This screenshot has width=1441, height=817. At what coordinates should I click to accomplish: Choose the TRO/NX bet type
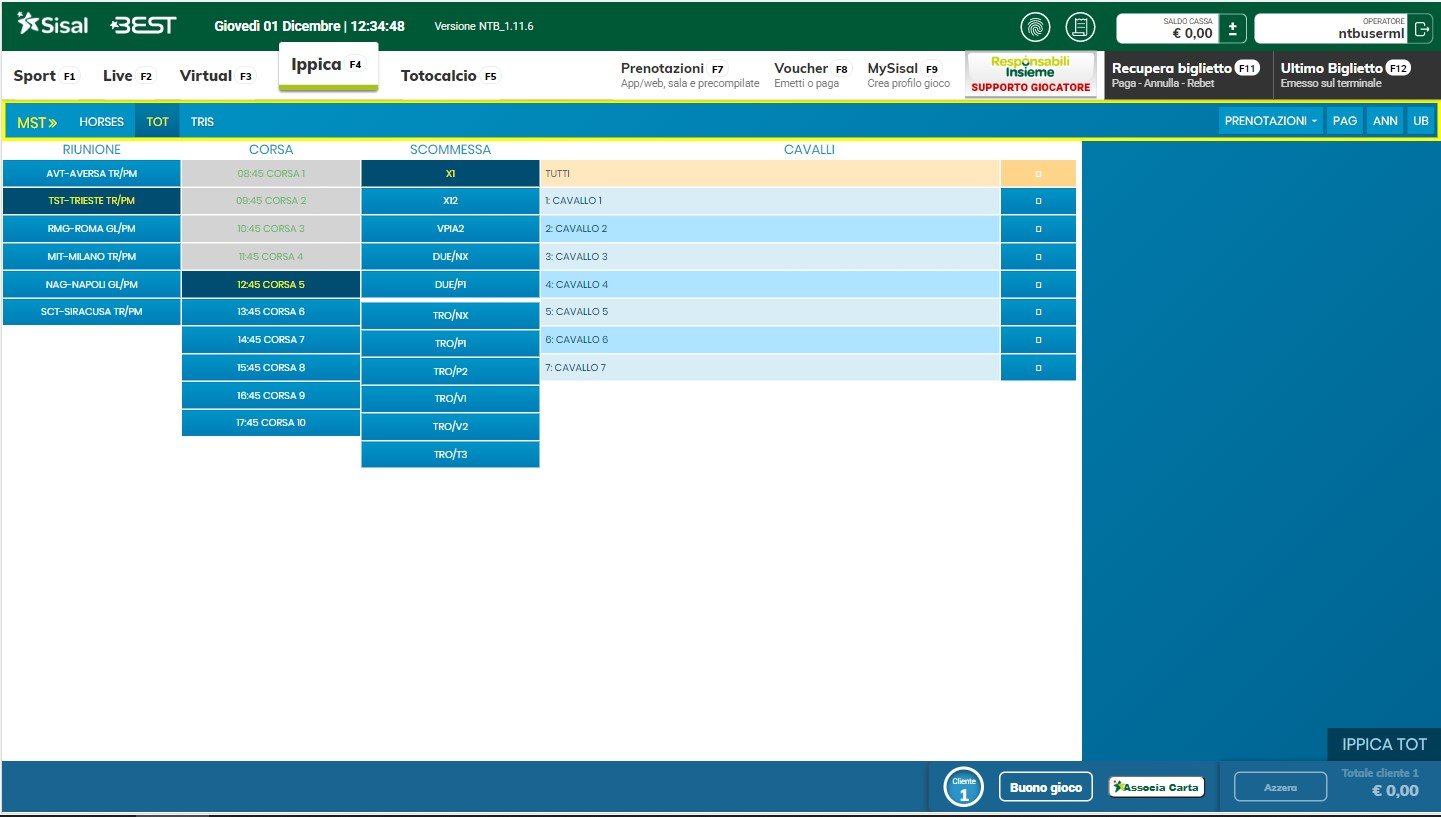pyautogui.click(x=450, y=316)
